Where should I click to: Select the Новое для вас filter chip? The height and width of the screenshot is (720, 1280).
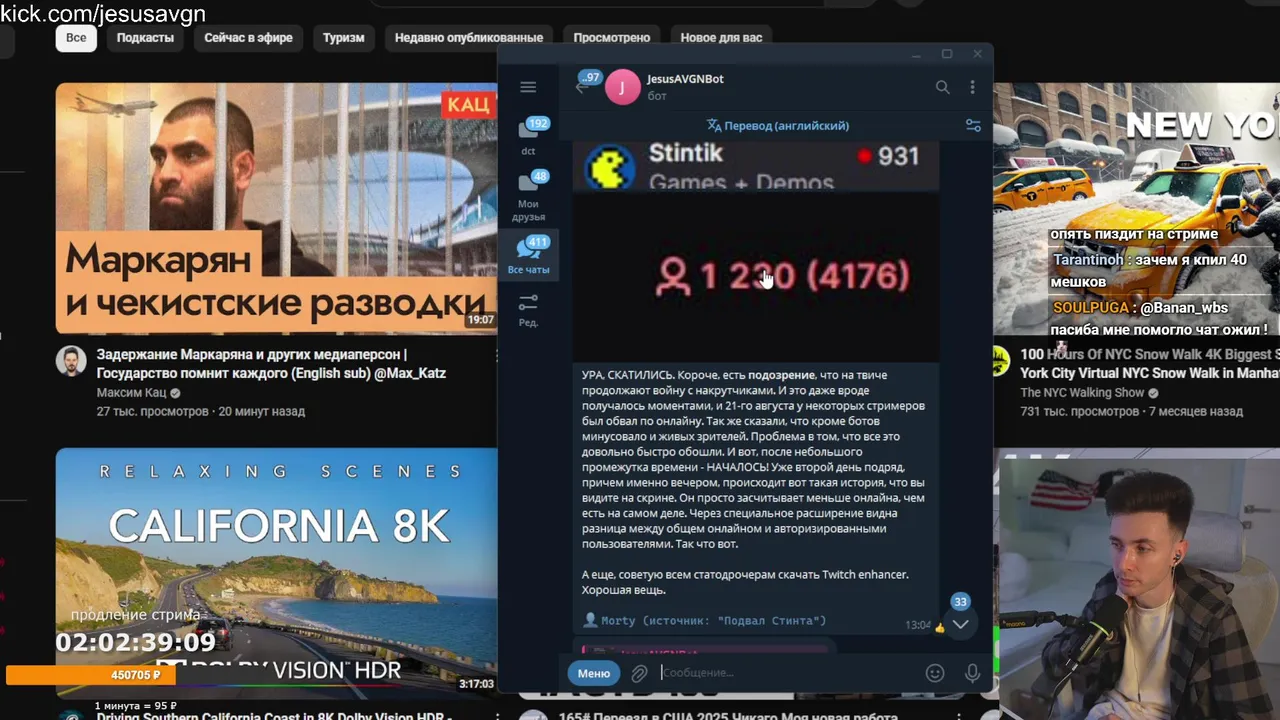(x=721, y=38)
